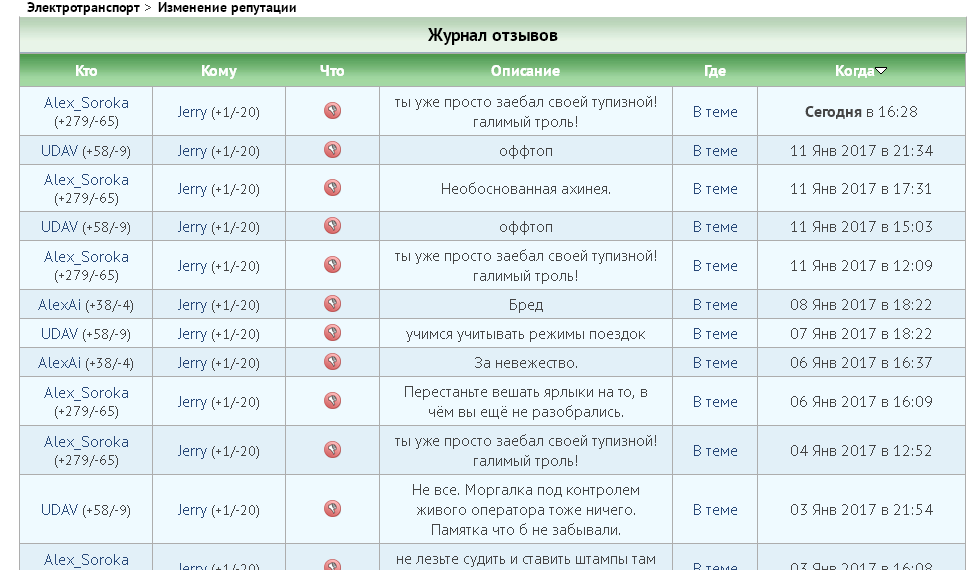
Task: Click the red icon beside 'учимся учитывать режимы поездок'
Action: coord(332,333)
